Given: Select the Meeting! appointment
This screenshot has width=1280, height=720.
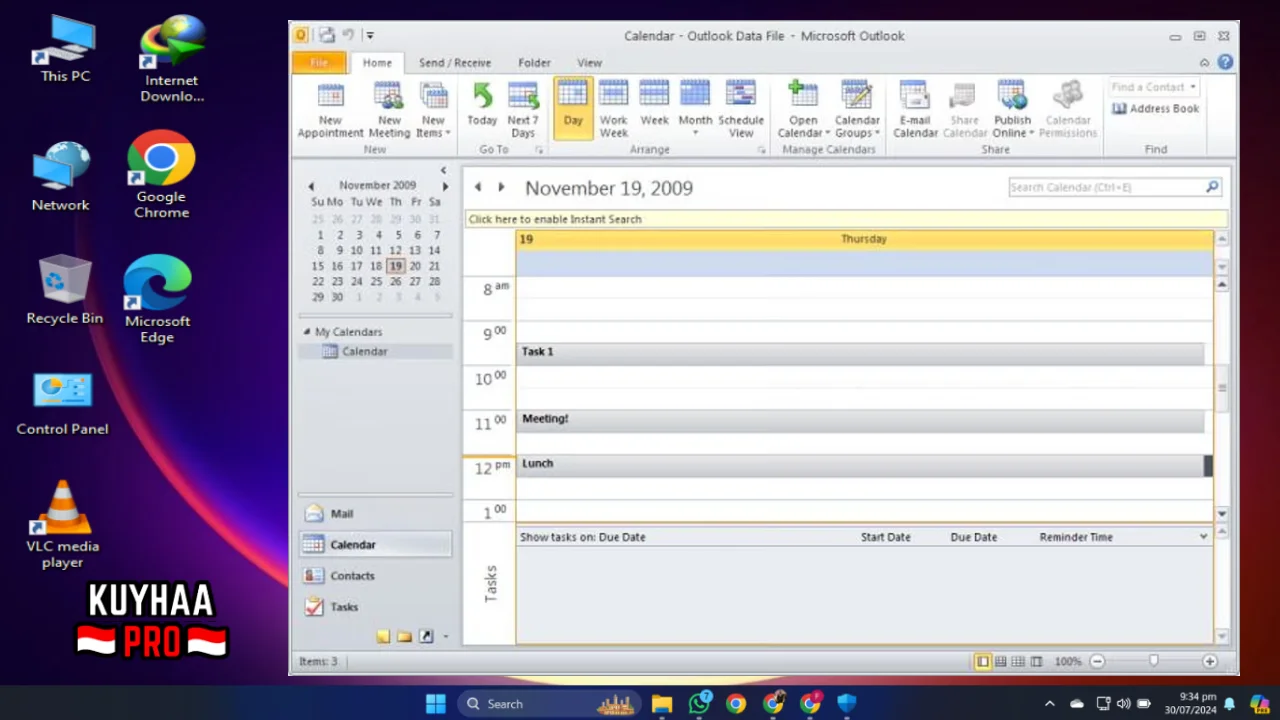Looking at the screenshot, I should click(860, 421).
